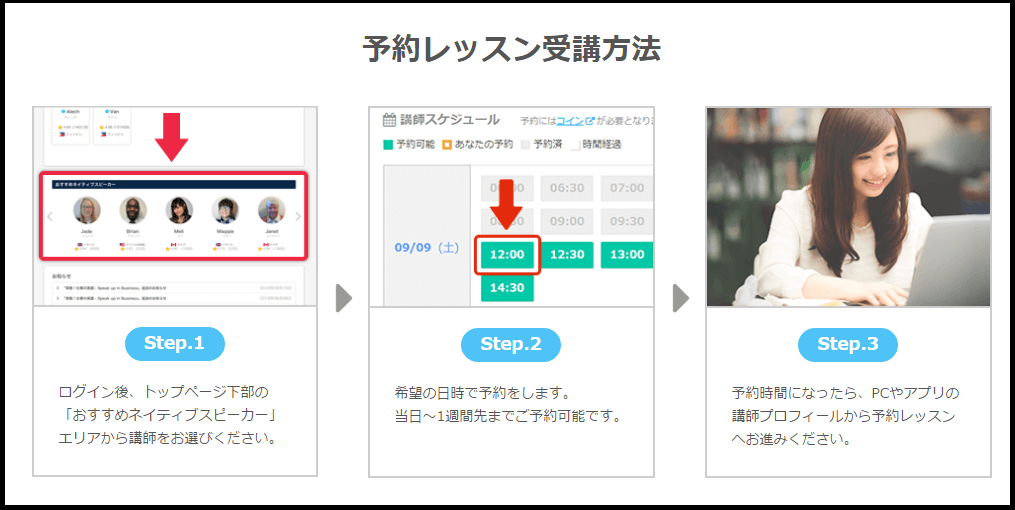Select tutor Brian's avatar
1015x510 pixels.
[133, 211]
